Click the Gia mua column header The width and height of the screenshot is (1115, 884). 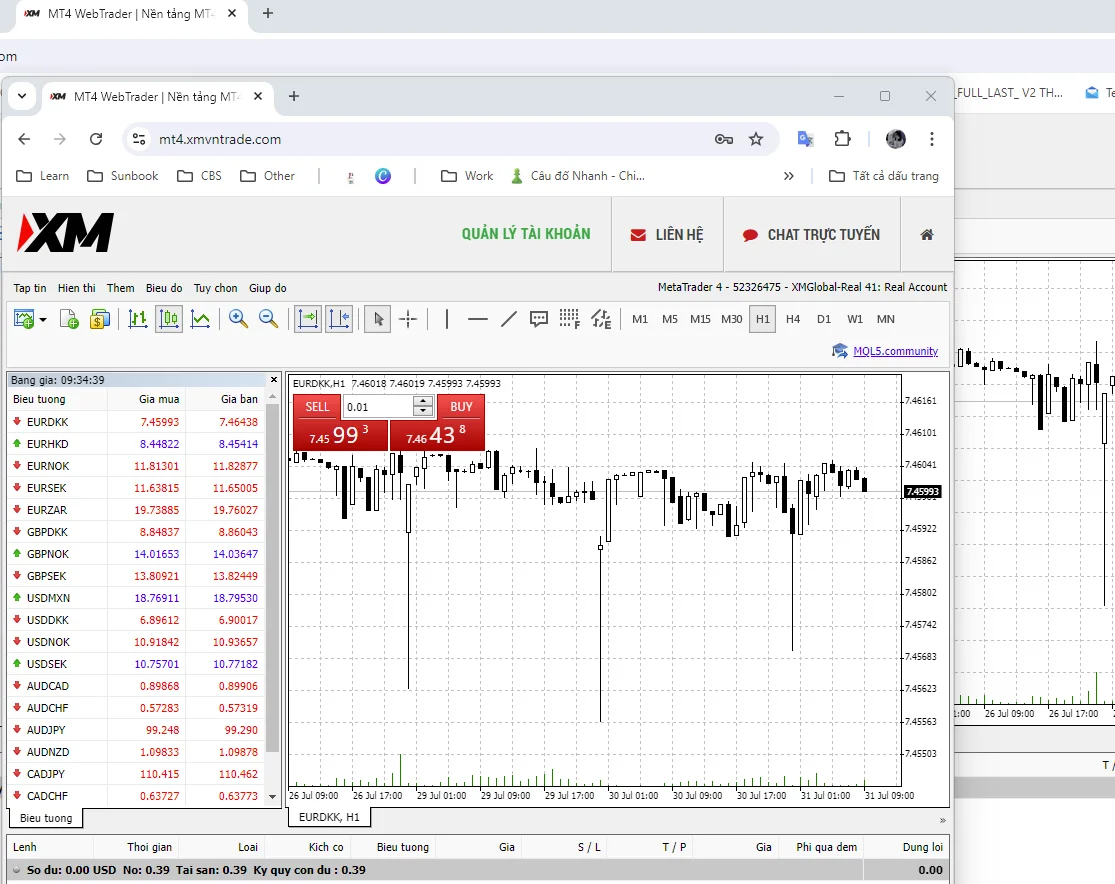click(159, 399)
